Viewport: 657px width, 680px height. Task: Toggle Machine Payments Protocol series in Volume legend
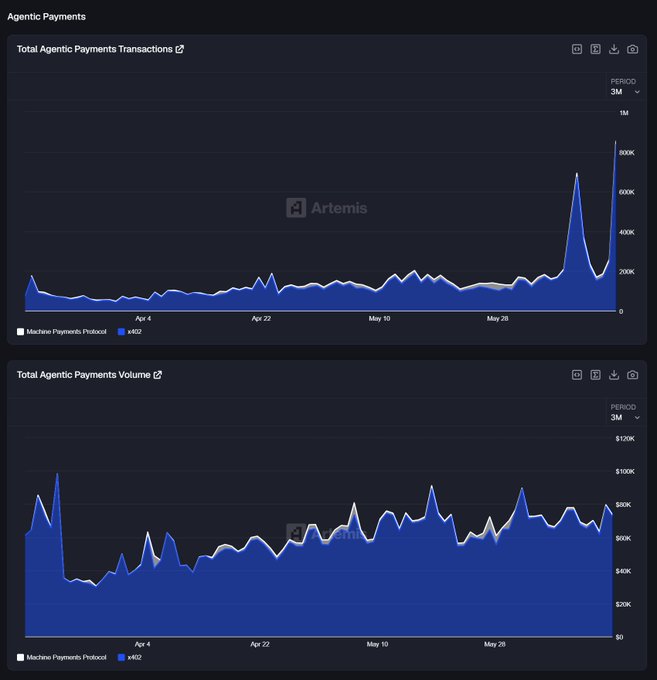(62, 657)
